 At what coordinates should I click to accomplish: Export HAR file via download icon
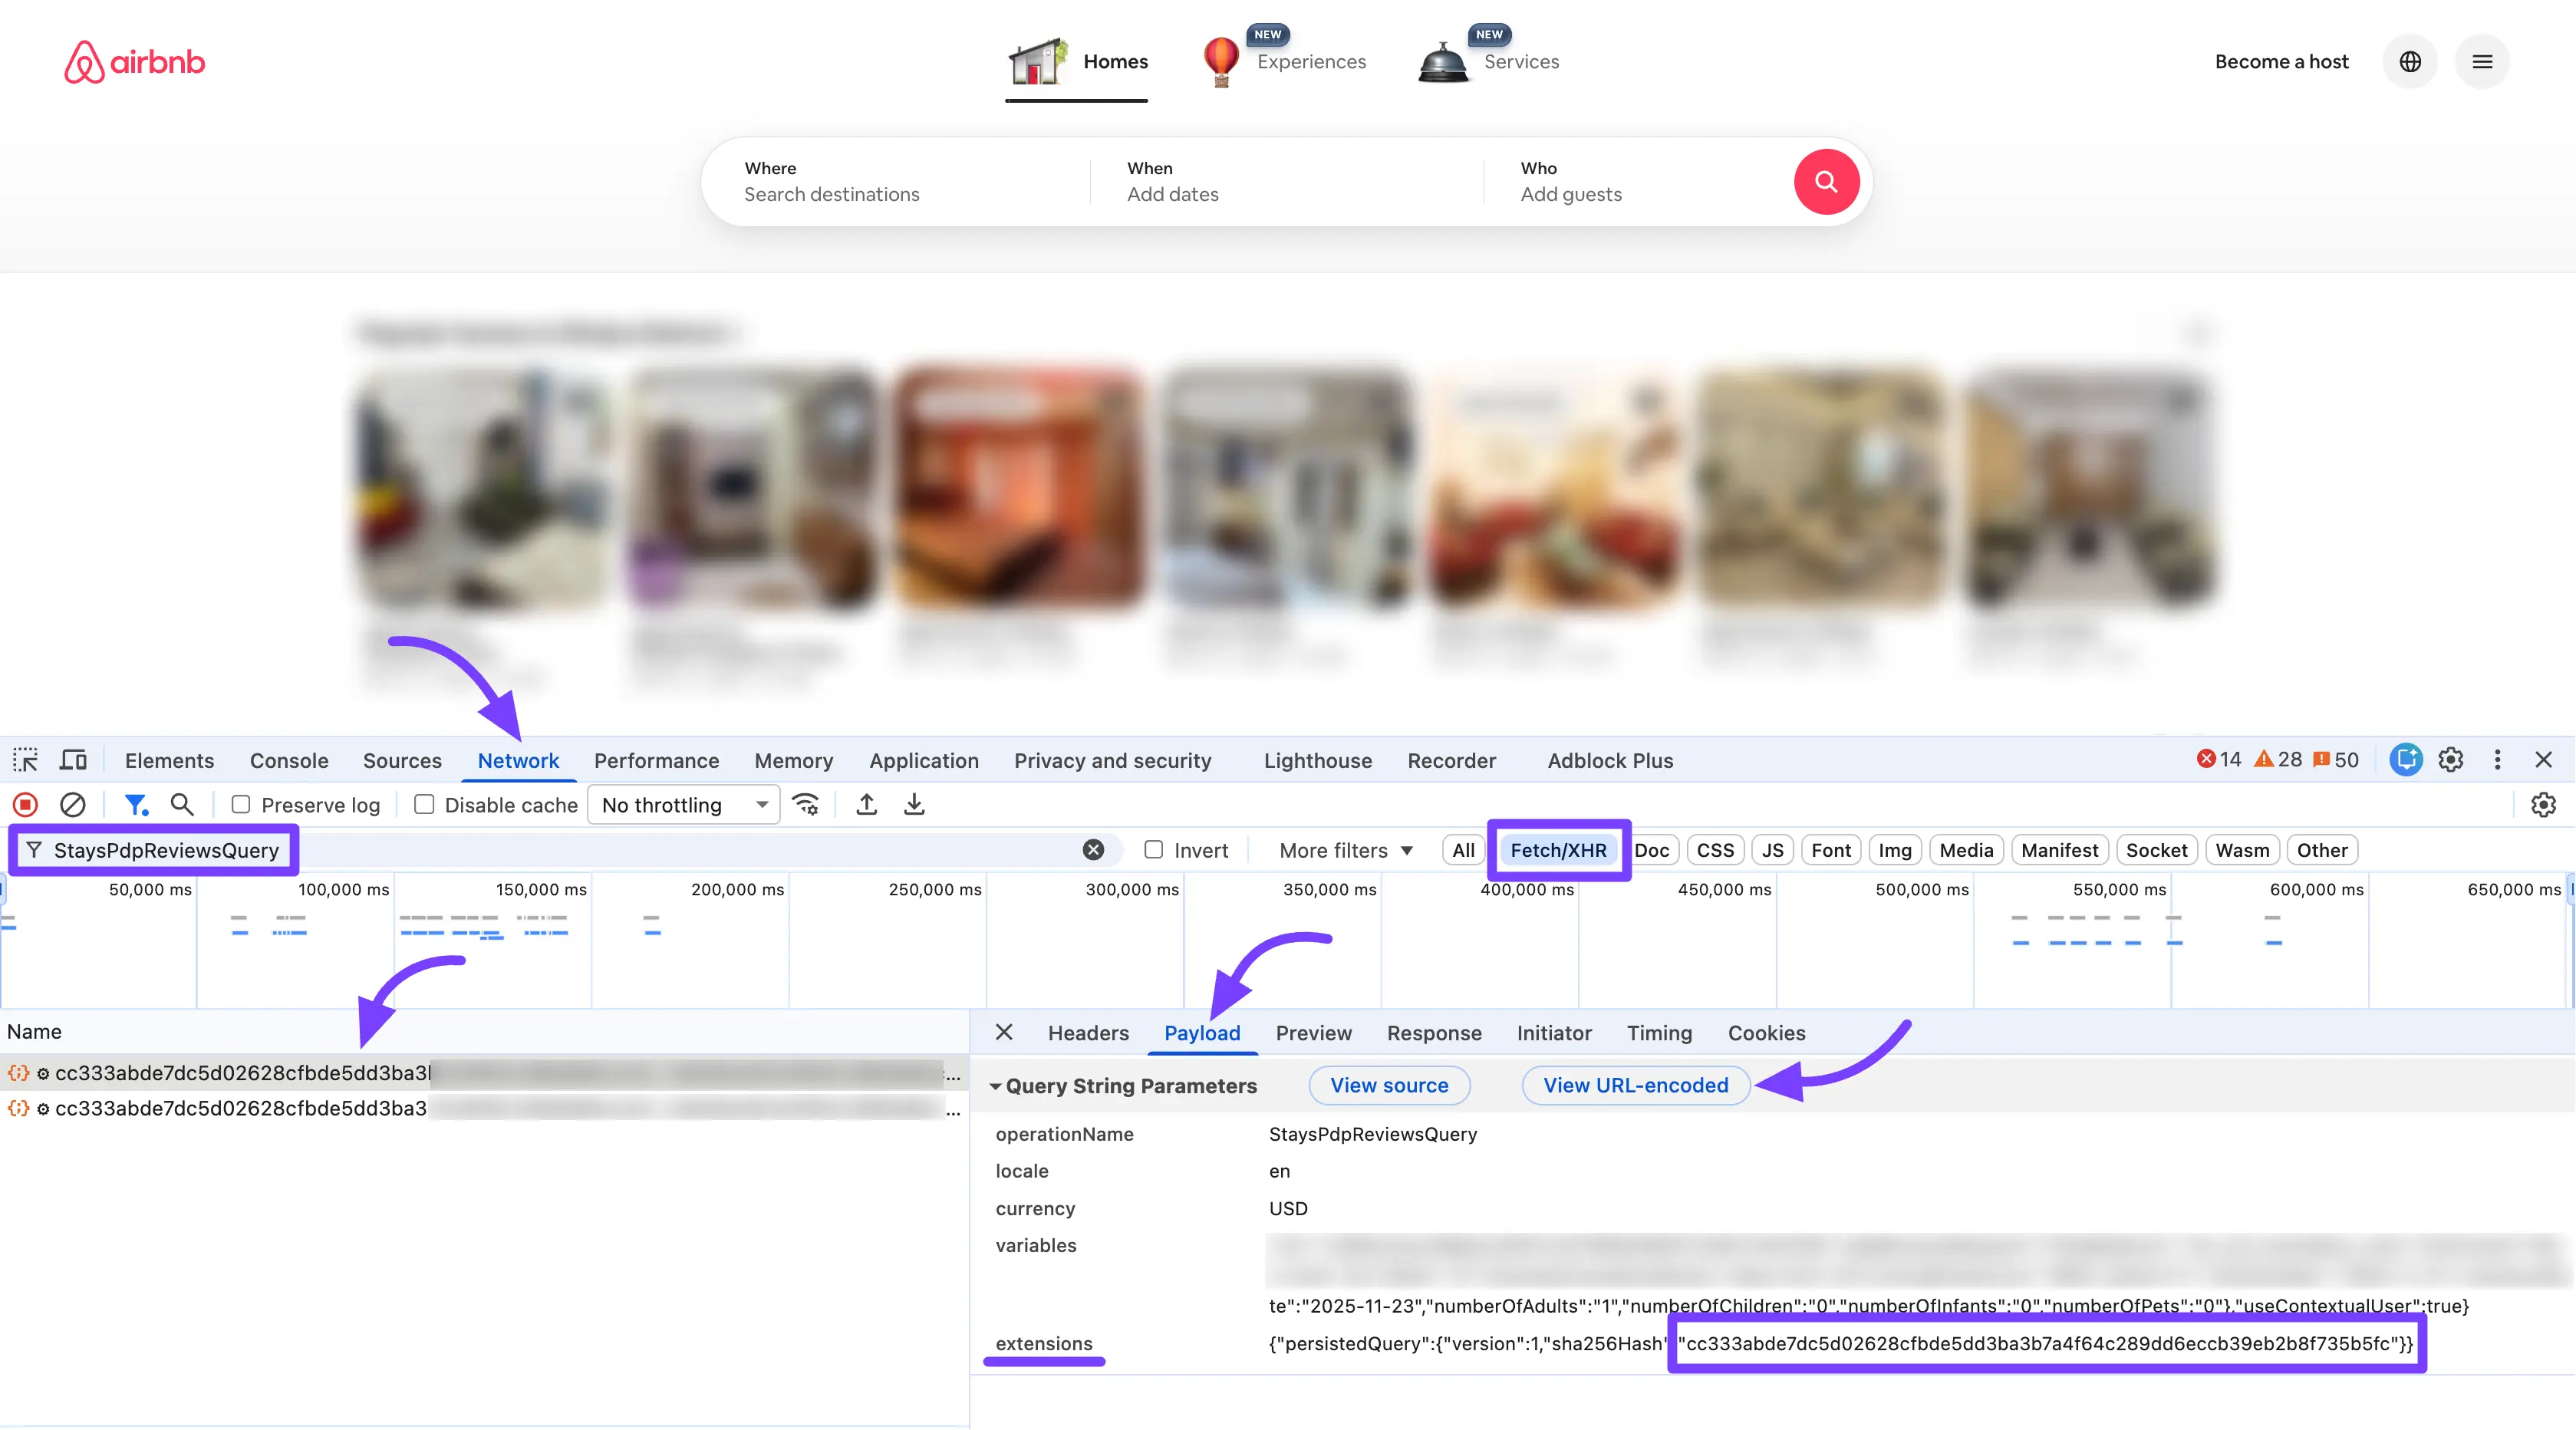click(x=913, y=804)
